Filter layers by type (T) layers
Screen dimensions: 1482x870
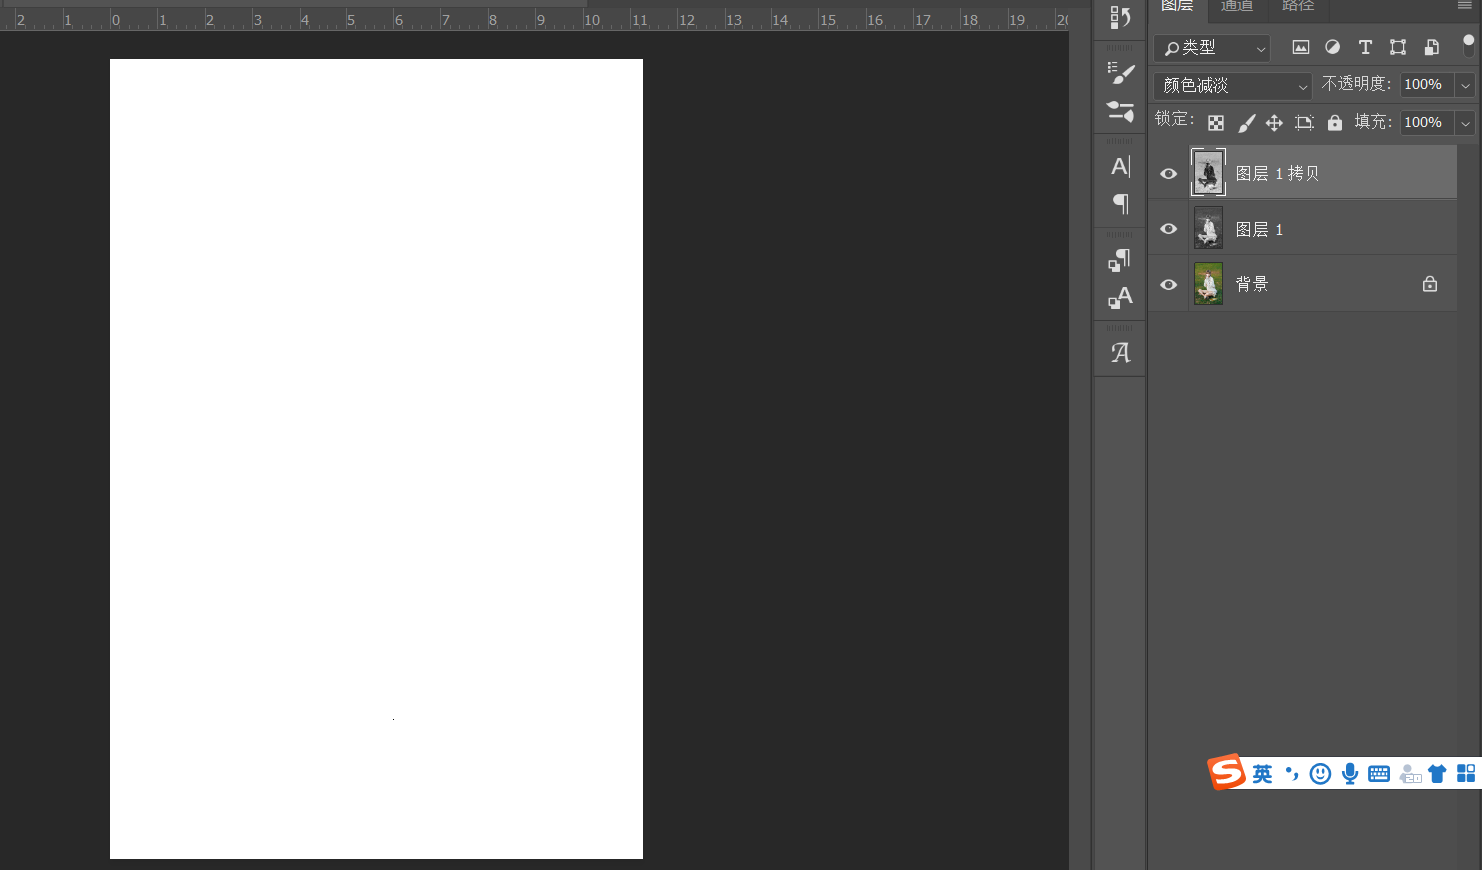point(1365,47)
